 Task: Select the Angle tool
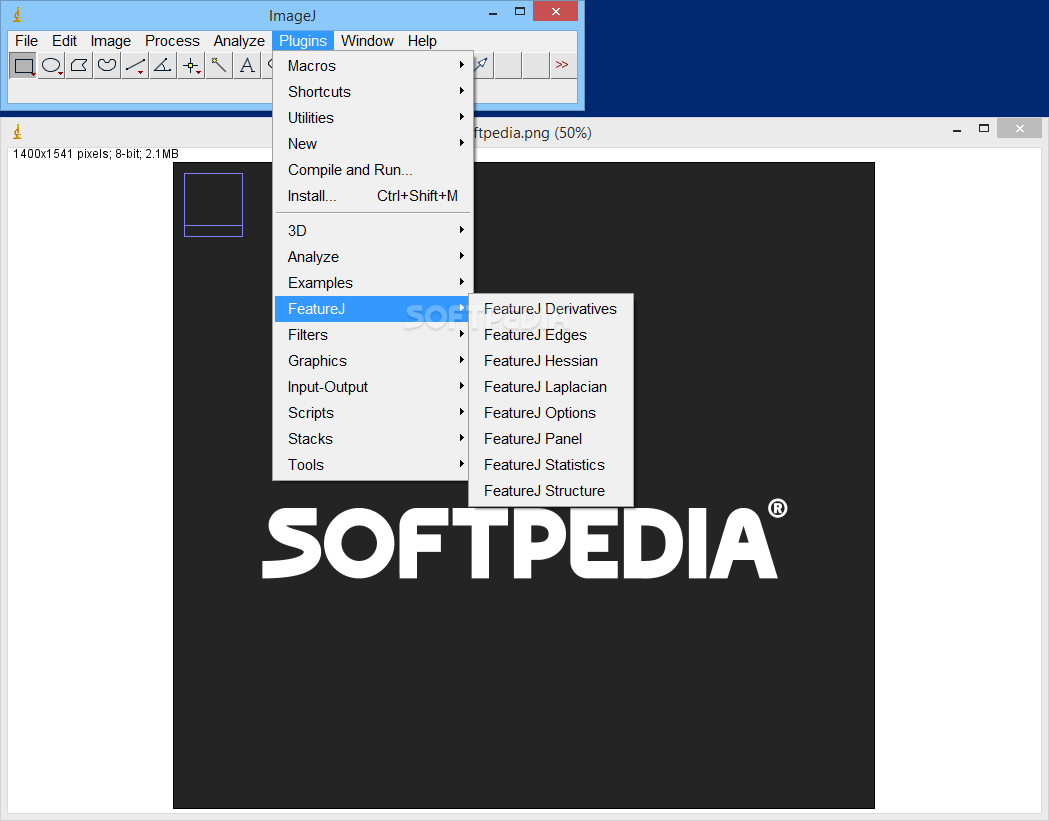point(163,66)
